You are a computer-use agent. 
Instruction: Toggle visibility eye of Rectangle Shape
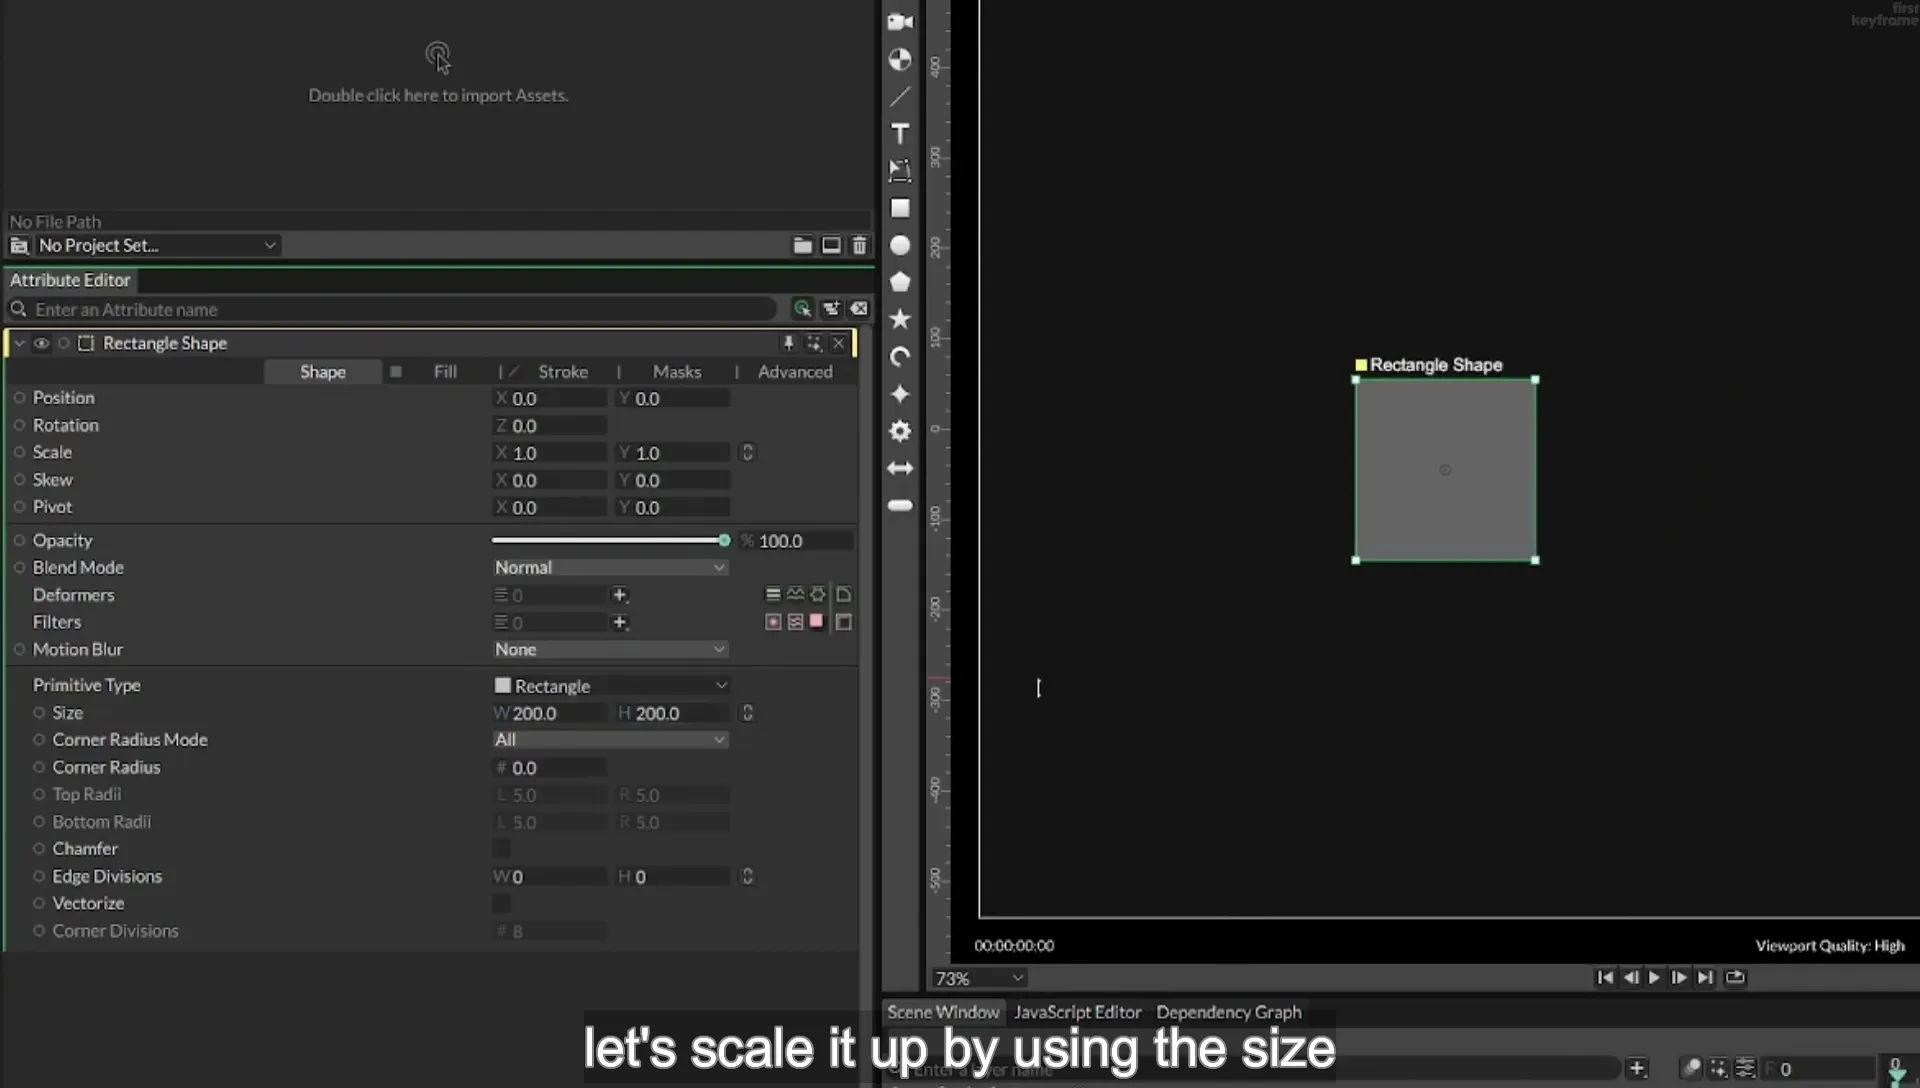(x=41, y=343)
